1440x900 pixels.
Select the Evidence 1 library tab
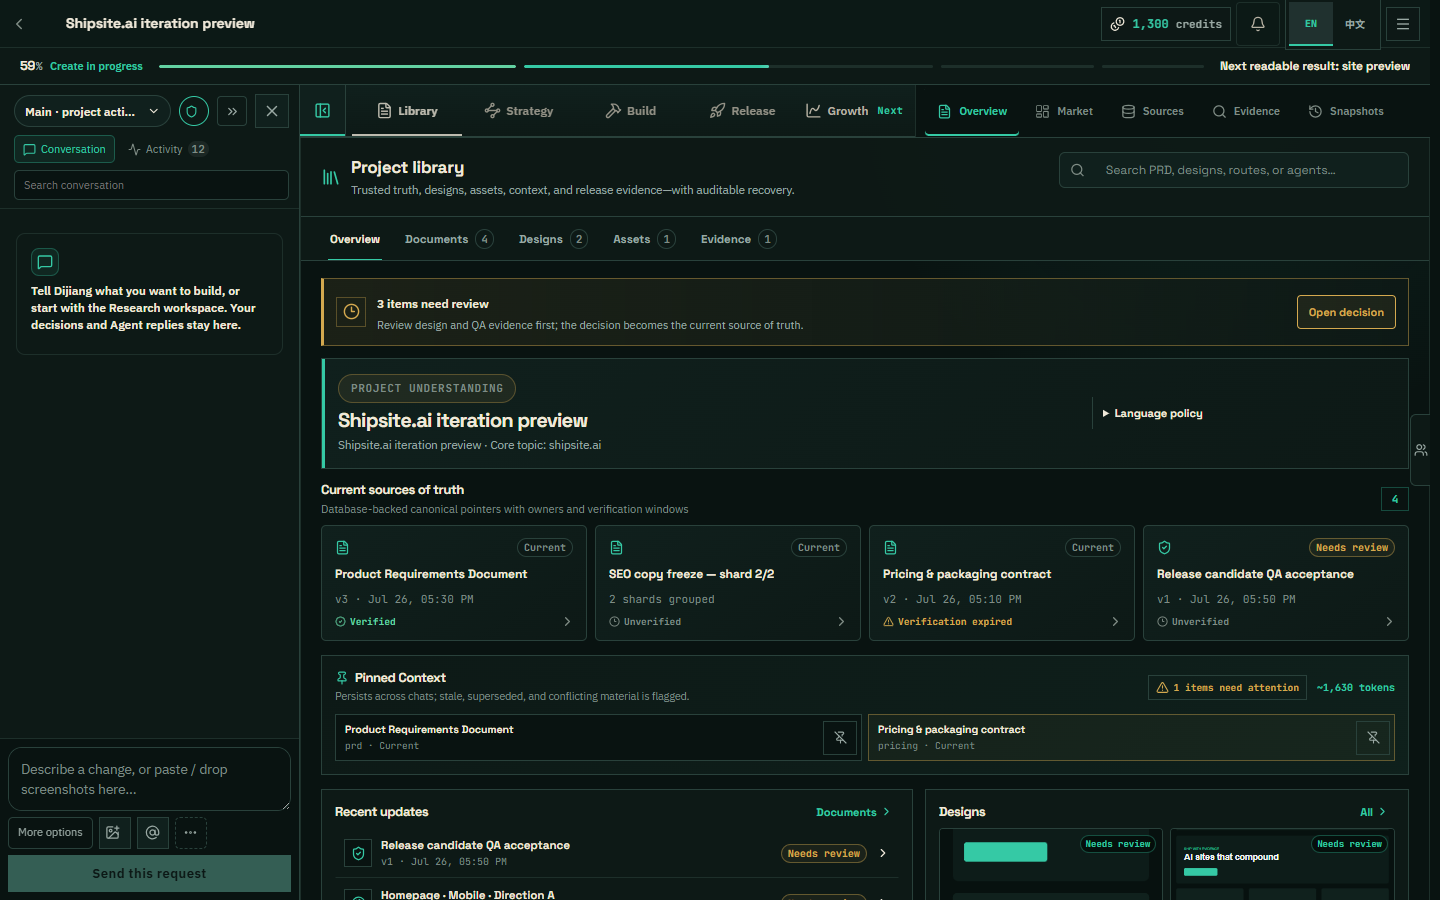pos(738,239)
